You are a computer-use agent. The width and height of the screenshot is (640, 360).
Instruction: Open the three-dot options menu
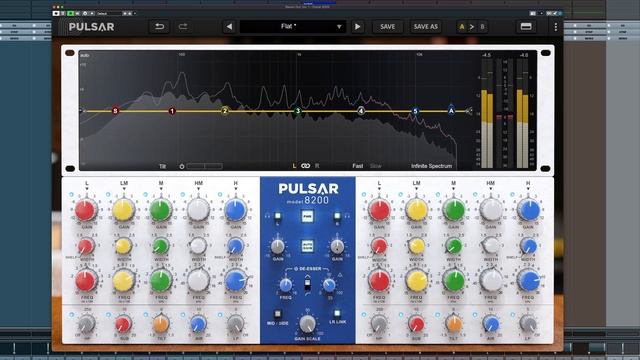pyautogui.click(x=556, y=27)
